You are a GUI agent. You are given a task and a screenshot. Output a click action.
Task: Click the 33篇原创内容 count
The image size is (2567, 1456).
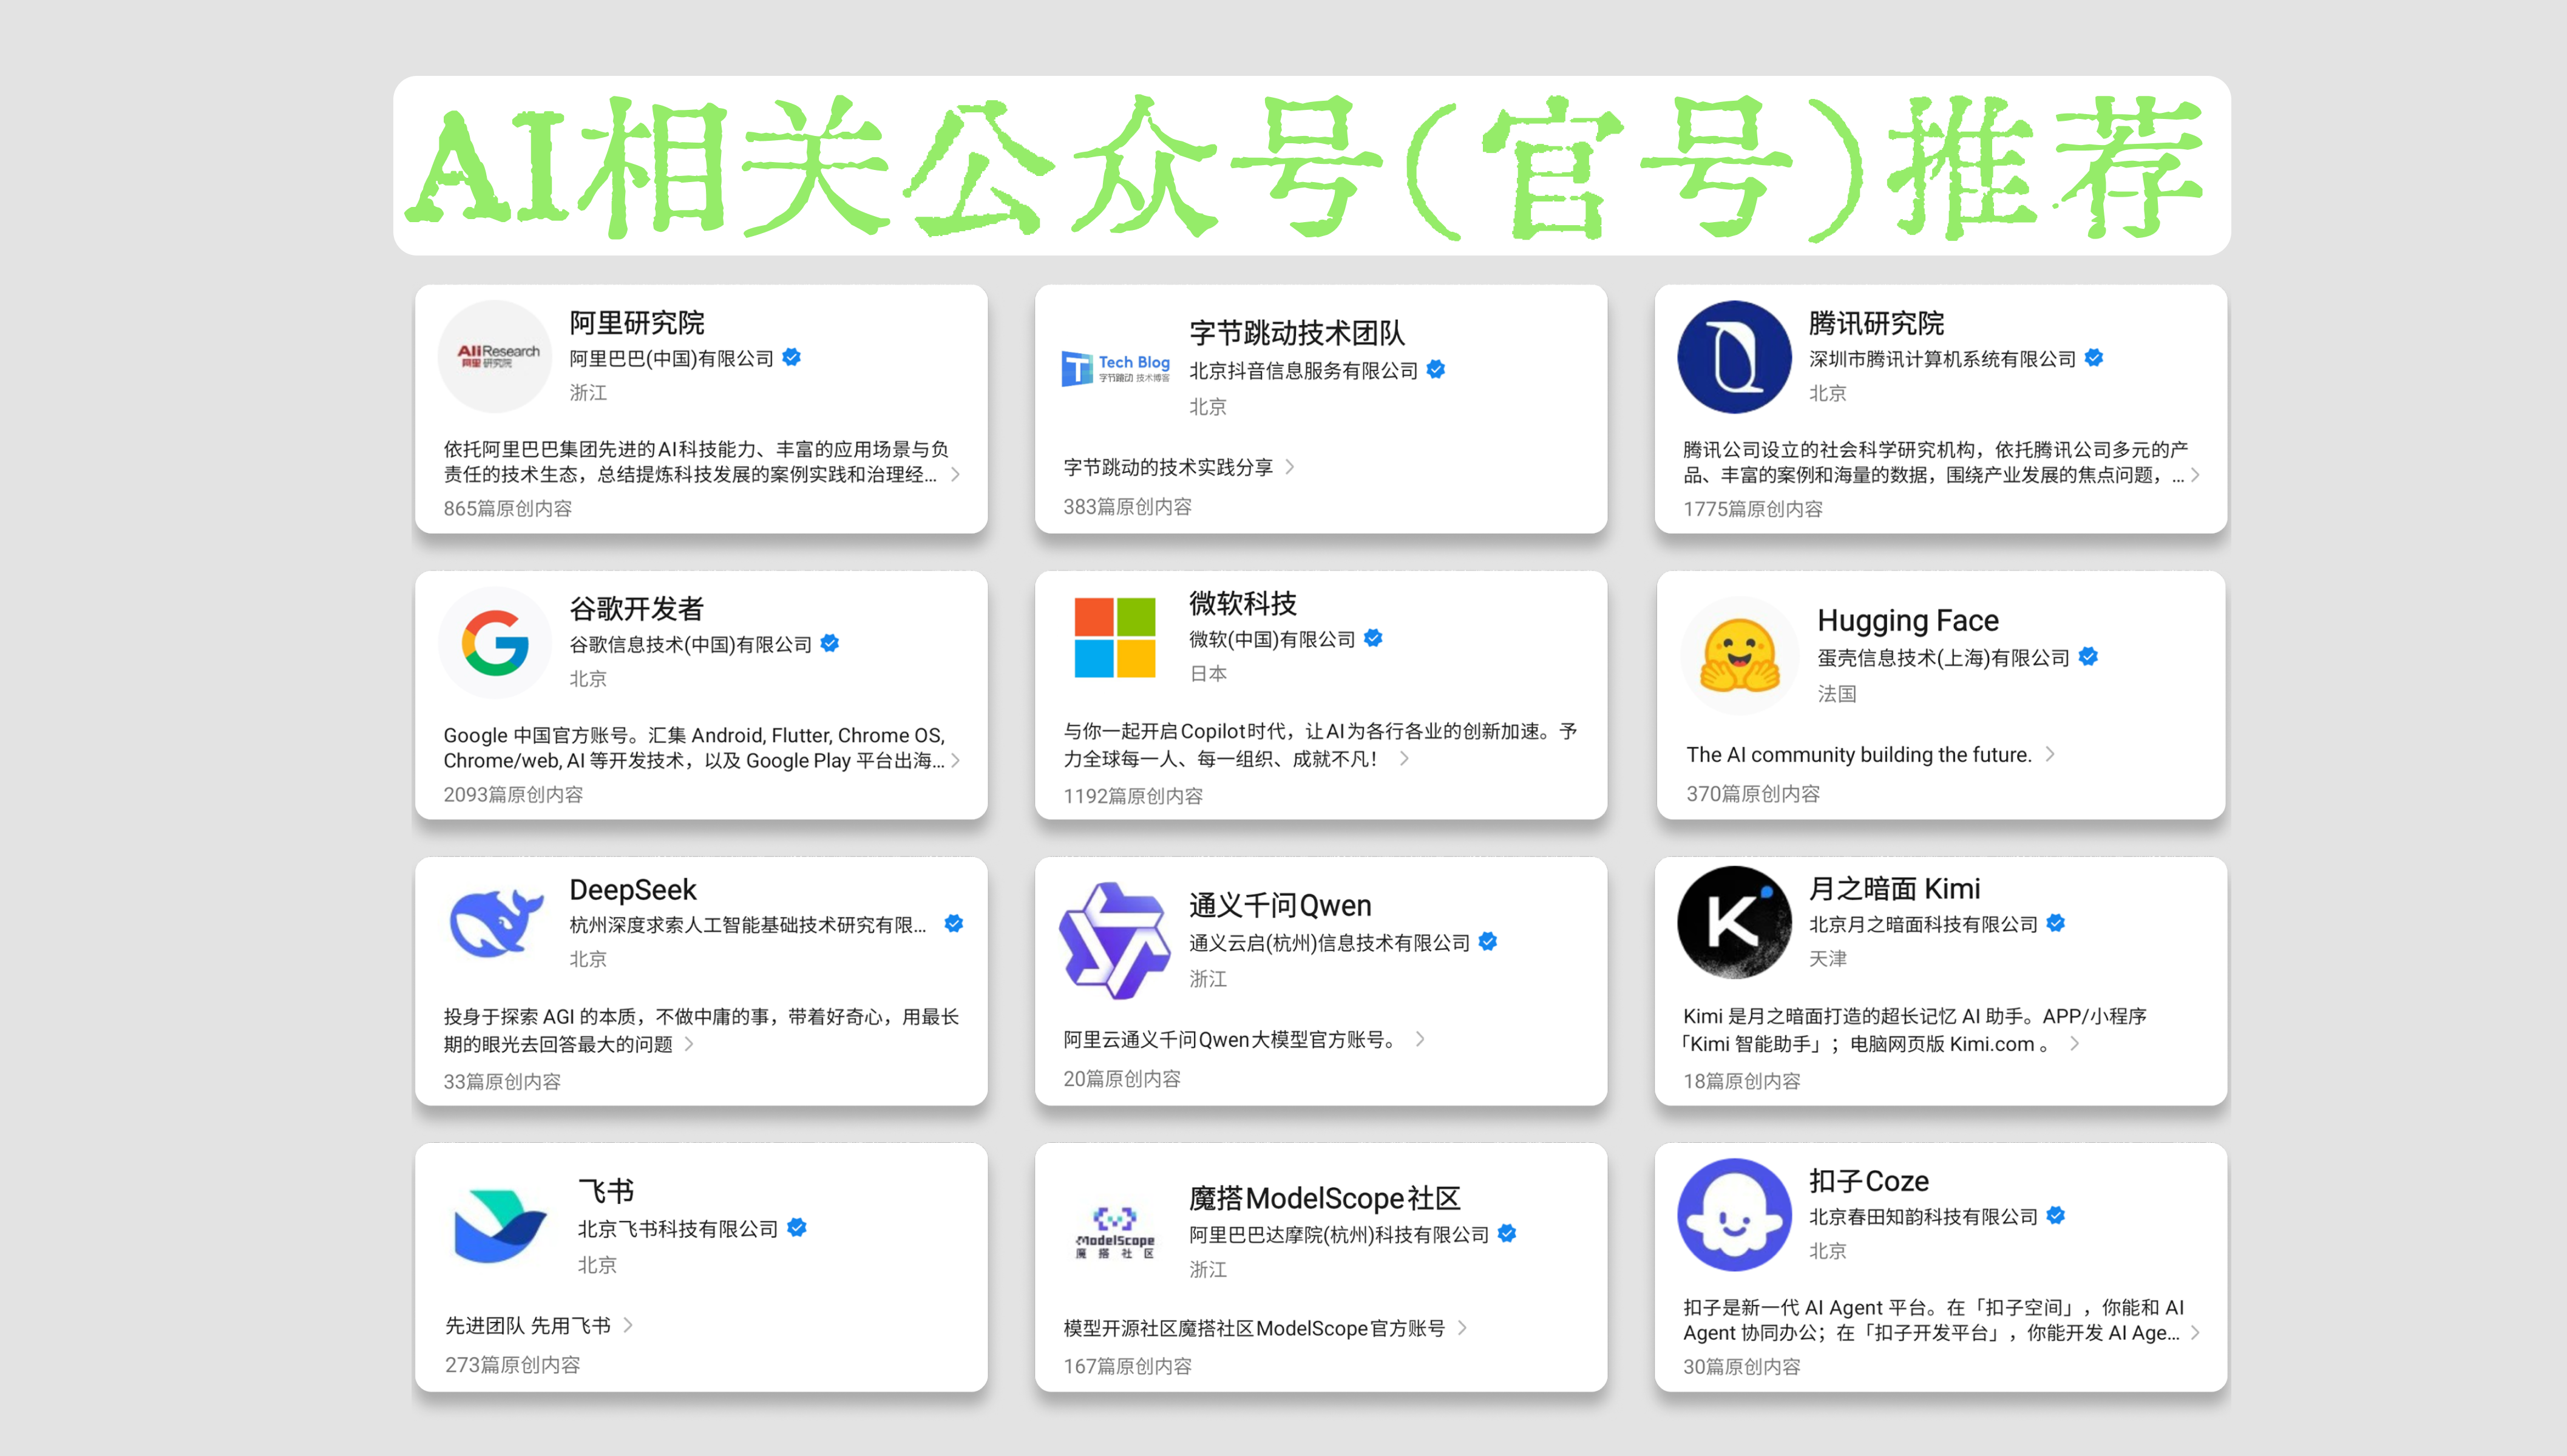(x=502, y=1081)
